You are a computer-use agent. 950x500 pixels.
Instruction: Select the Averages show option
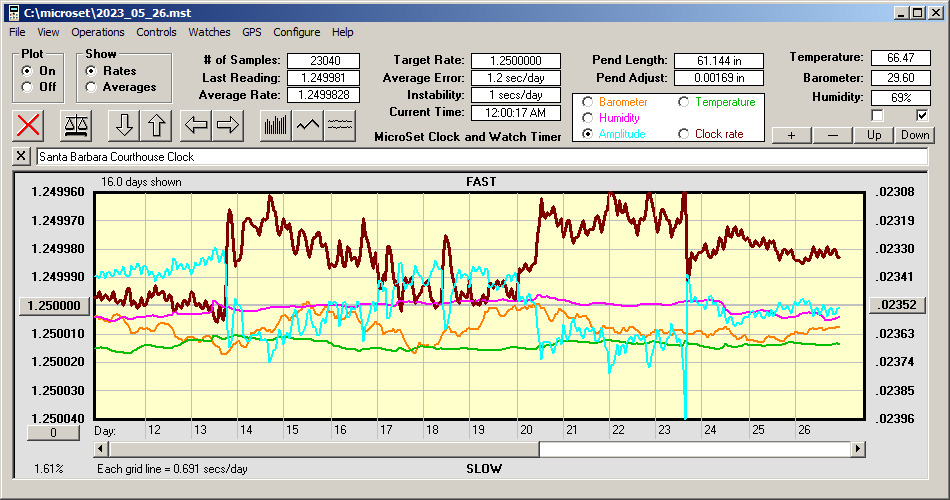pos(92,87)
